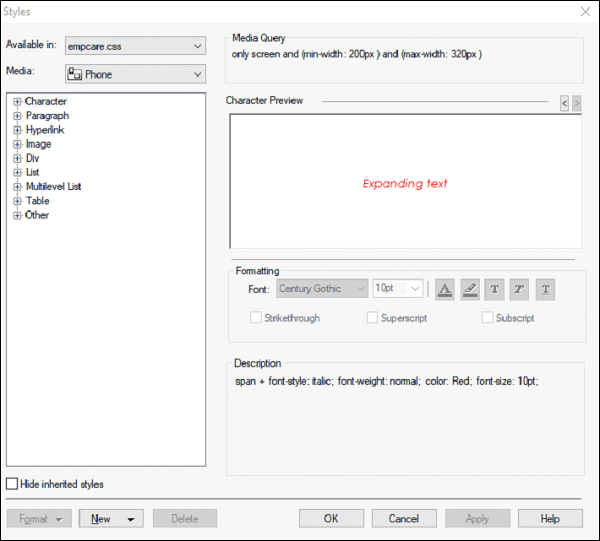Click the phone media icon
This screenshot has width=600, height=541.
point(75,74)
